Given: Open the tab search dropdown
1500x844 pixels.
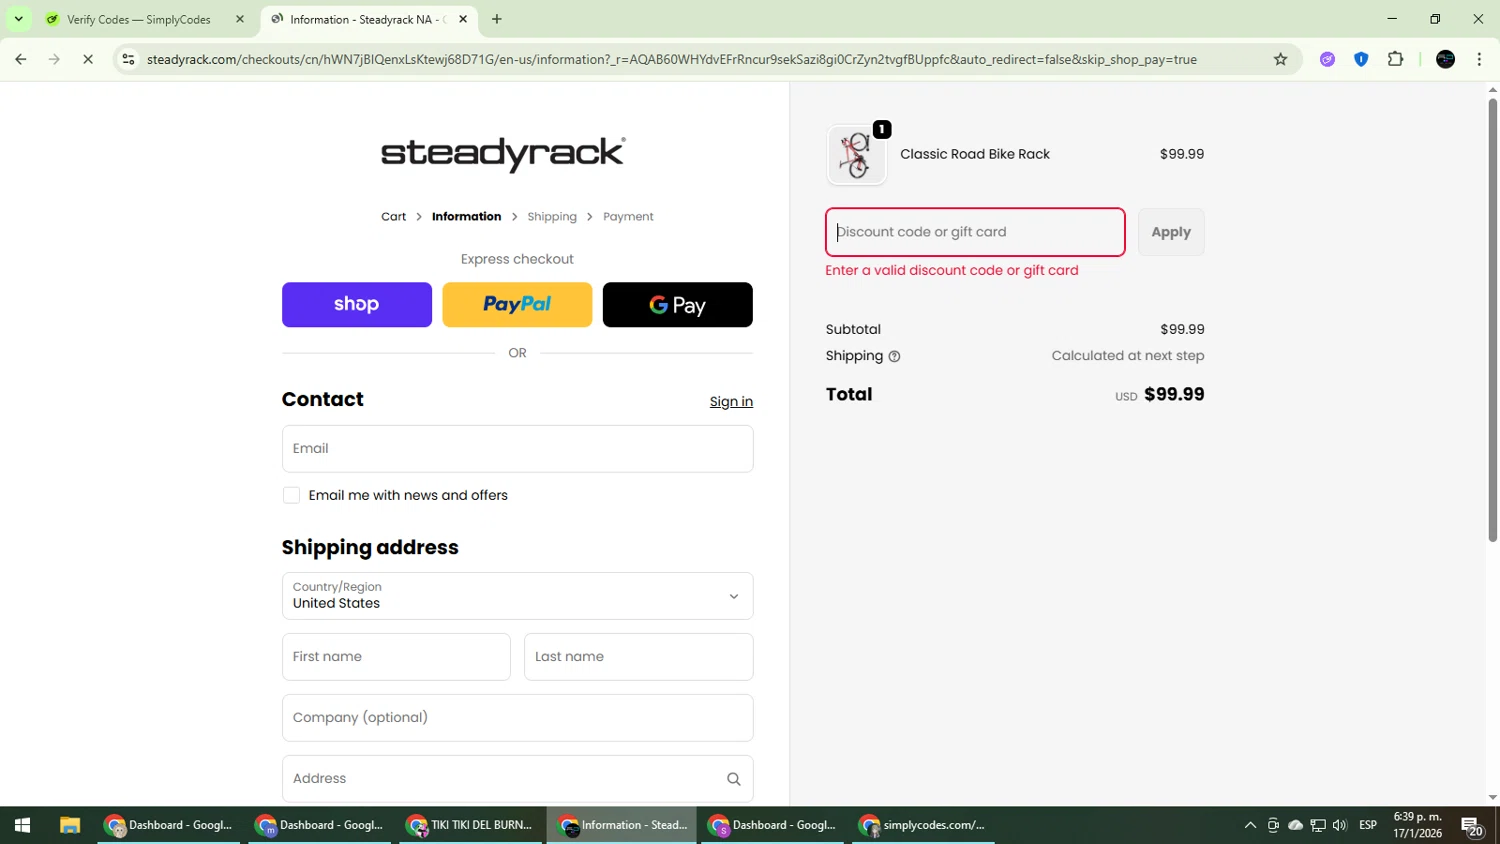Looking at the screenshot, I should (18, 19).
